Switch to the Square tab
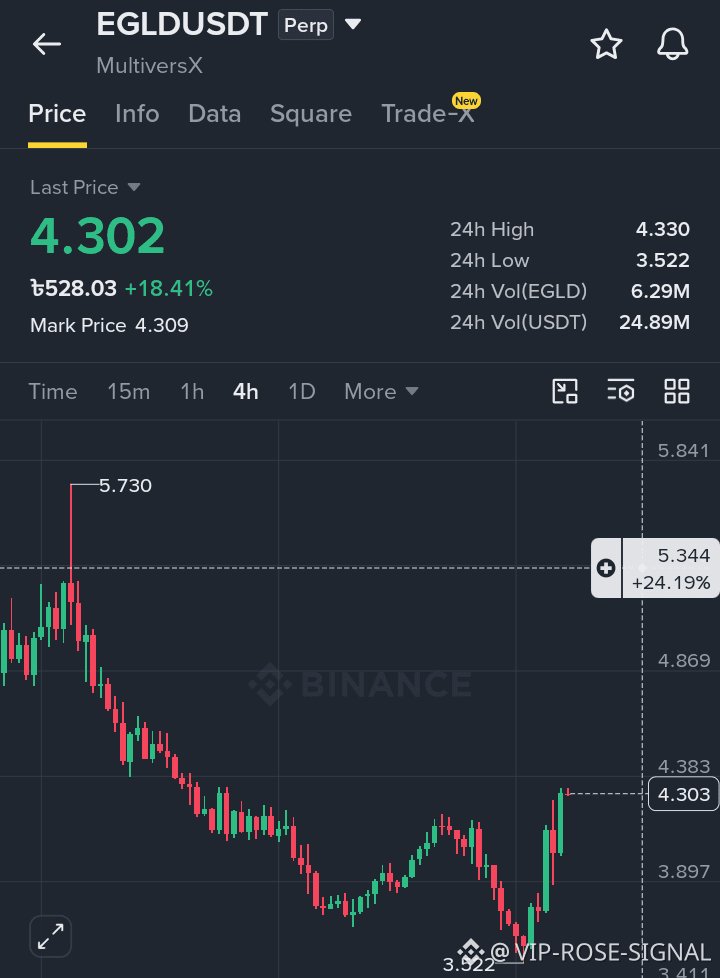The image size is (720, 978). pos(311,114)
